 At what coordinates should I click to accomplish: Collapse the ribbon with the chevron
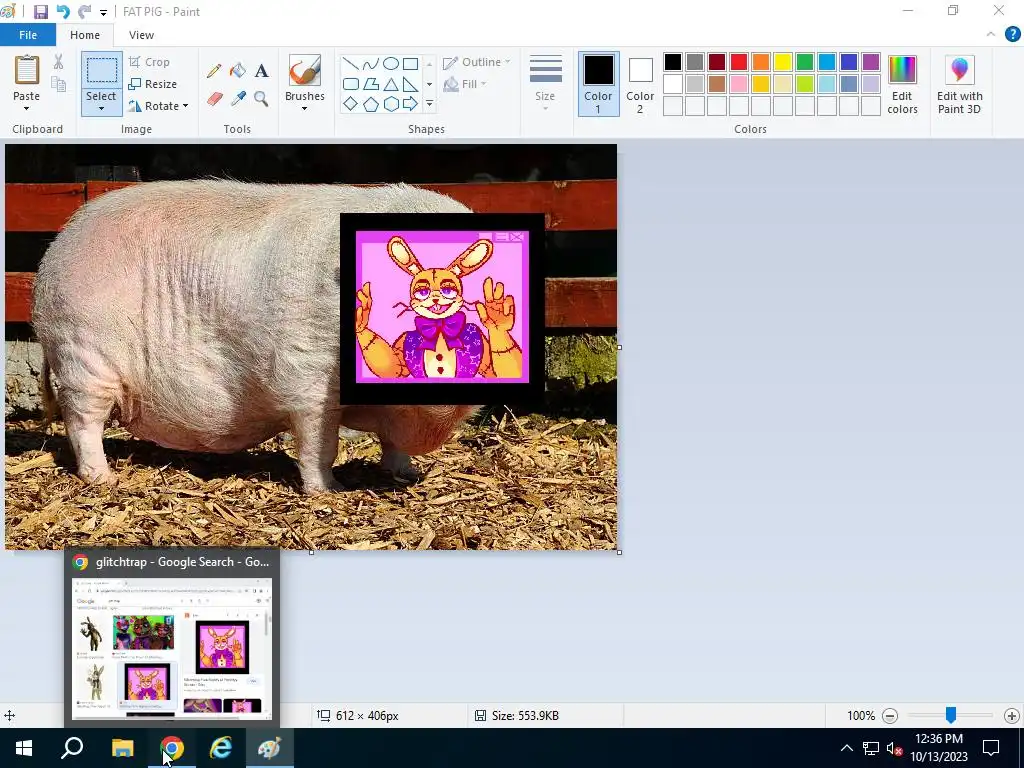click(991, 35)
